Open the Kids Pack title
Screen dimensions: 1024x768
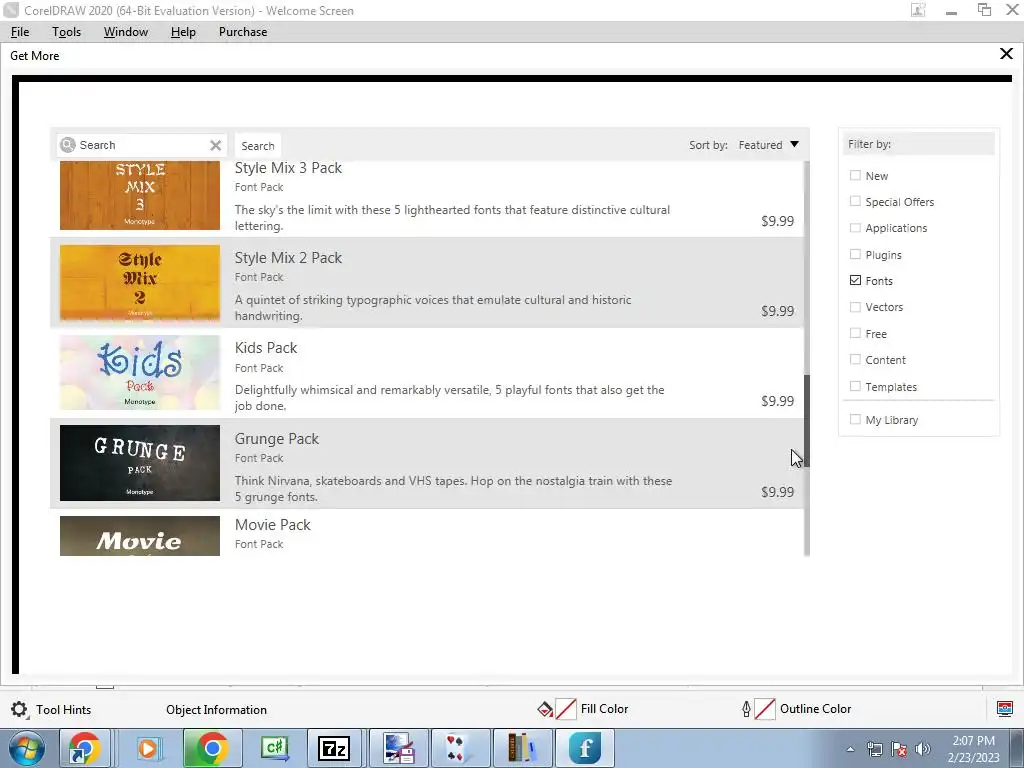(x=266, y=348)
